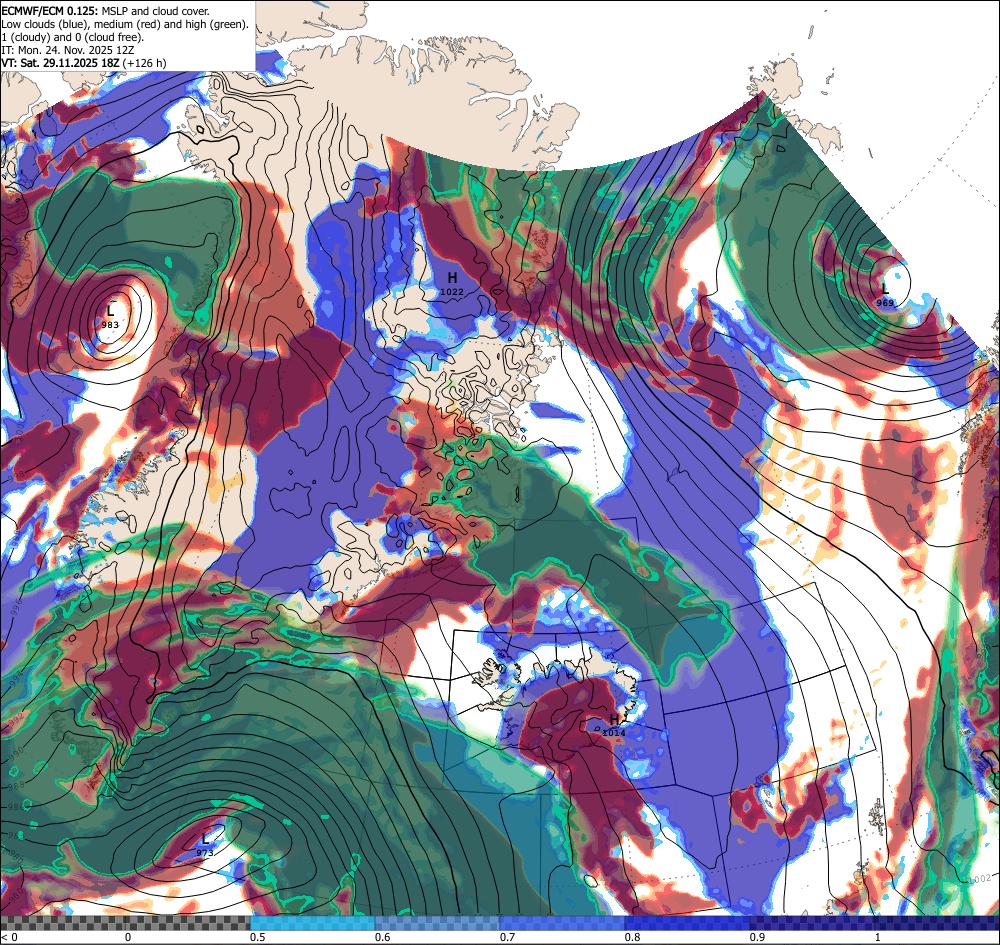This screenshot has height=945, width=1000.
Task: Pick the navy swatch above 0.9
Action: pos(812,923)
